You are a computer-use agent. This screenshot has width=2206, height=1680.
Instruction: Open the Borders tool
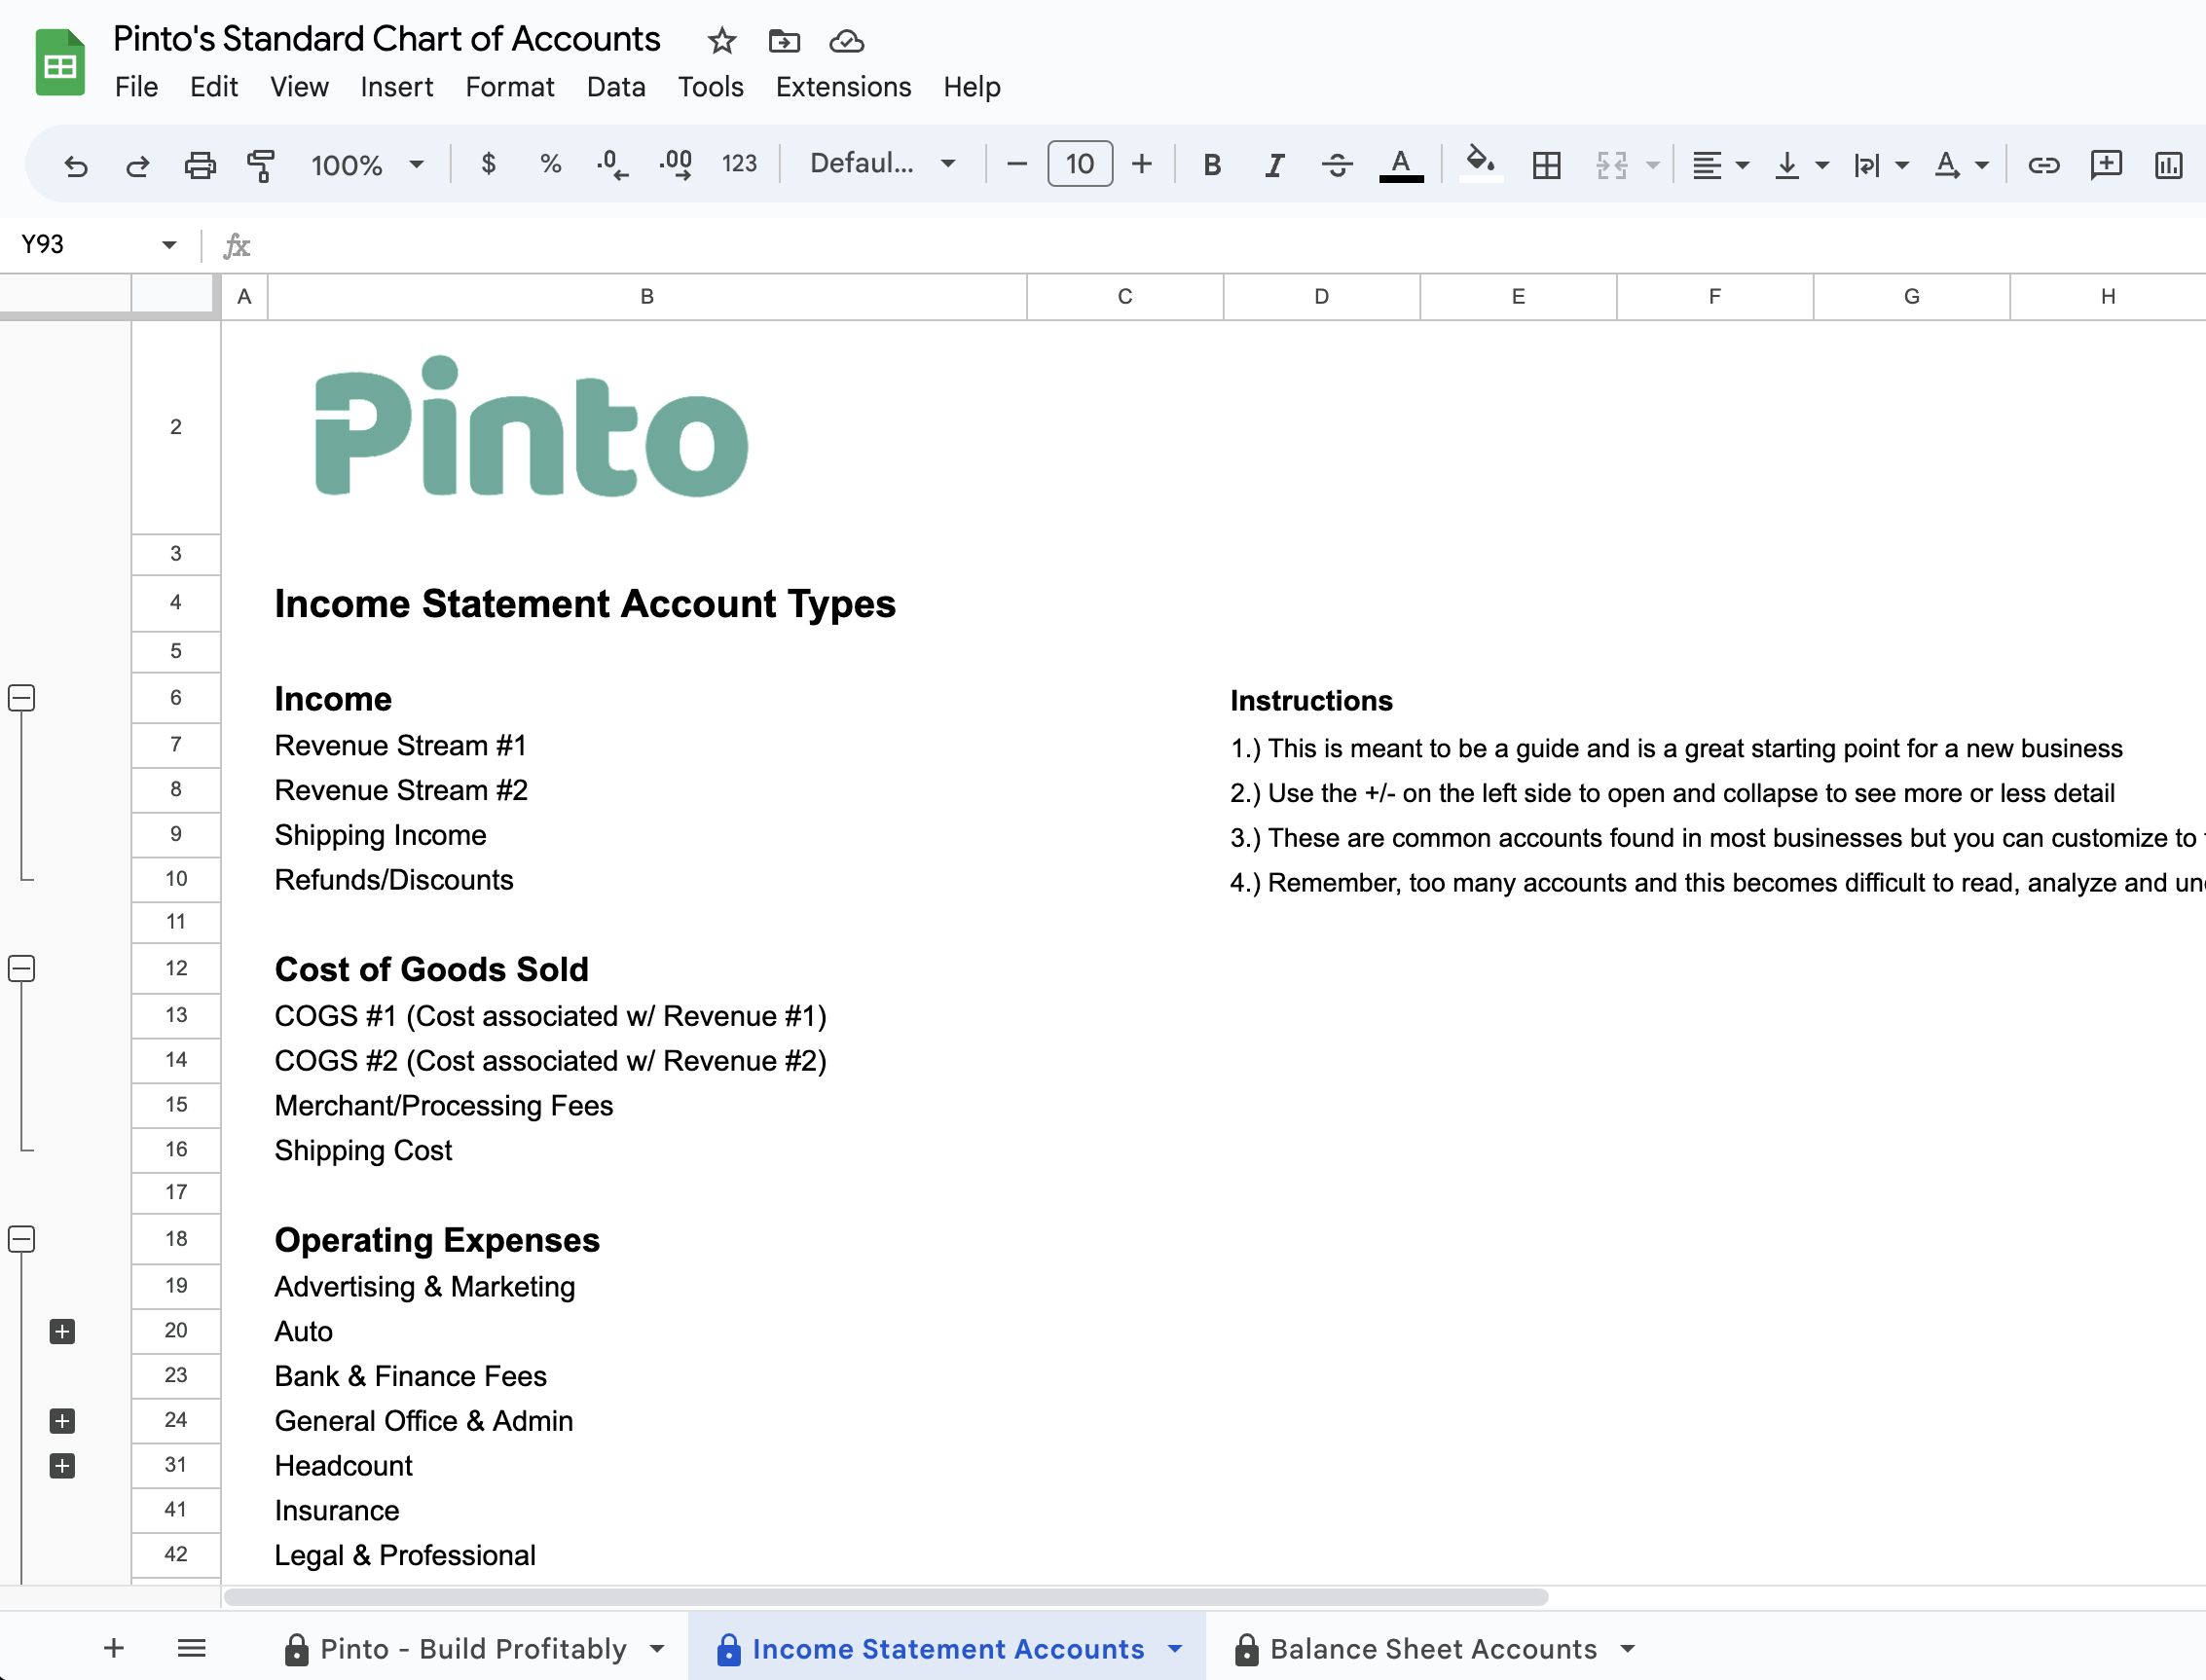1546,165
